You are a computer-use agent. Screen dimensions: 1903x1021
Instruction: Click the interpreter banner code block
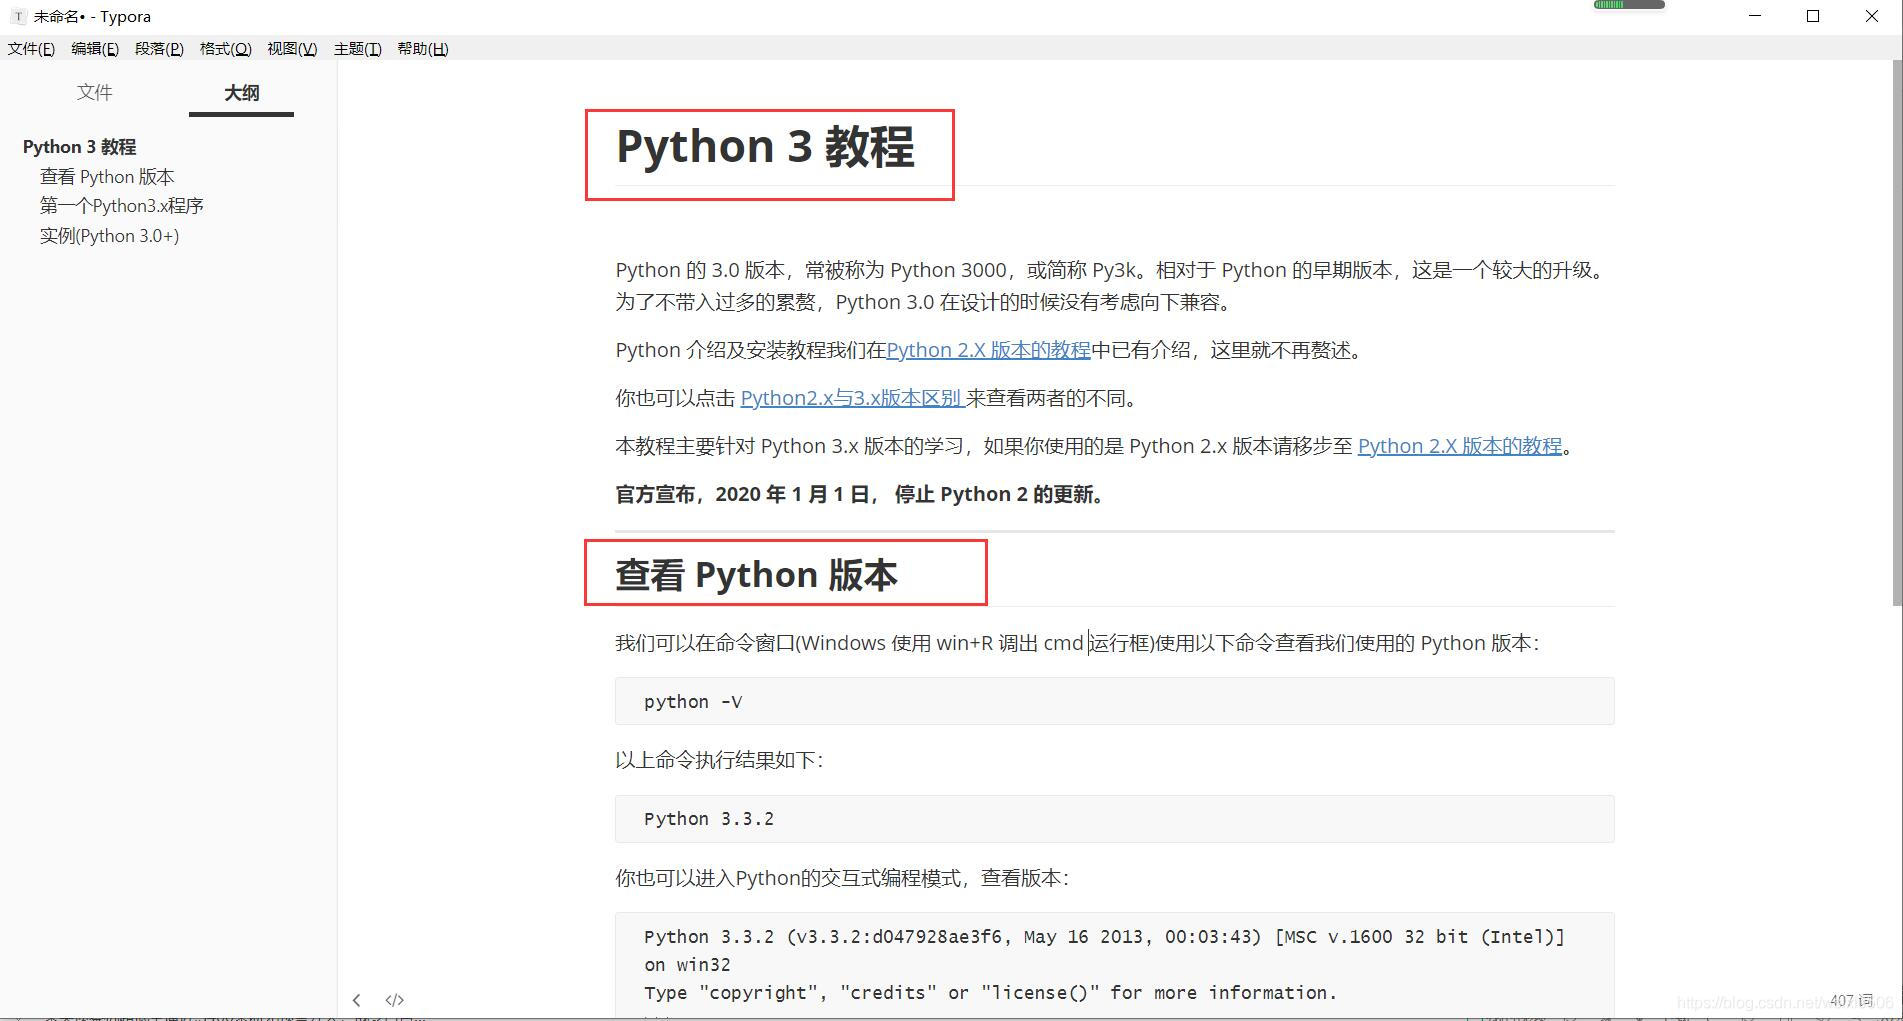click(1114, 965)
